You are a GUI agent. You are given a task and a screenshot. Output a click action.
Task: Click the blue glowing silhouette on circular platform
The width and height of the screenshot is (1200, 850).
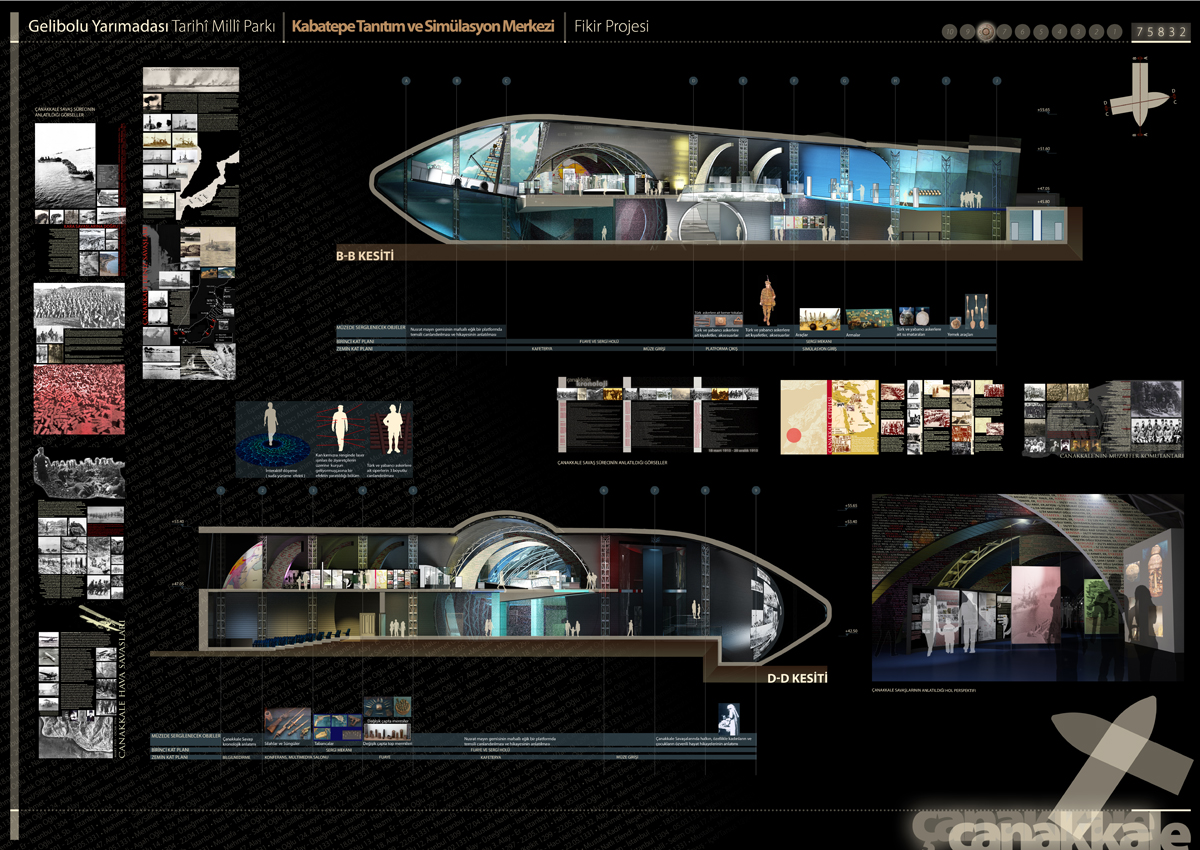tap(270, 428)
